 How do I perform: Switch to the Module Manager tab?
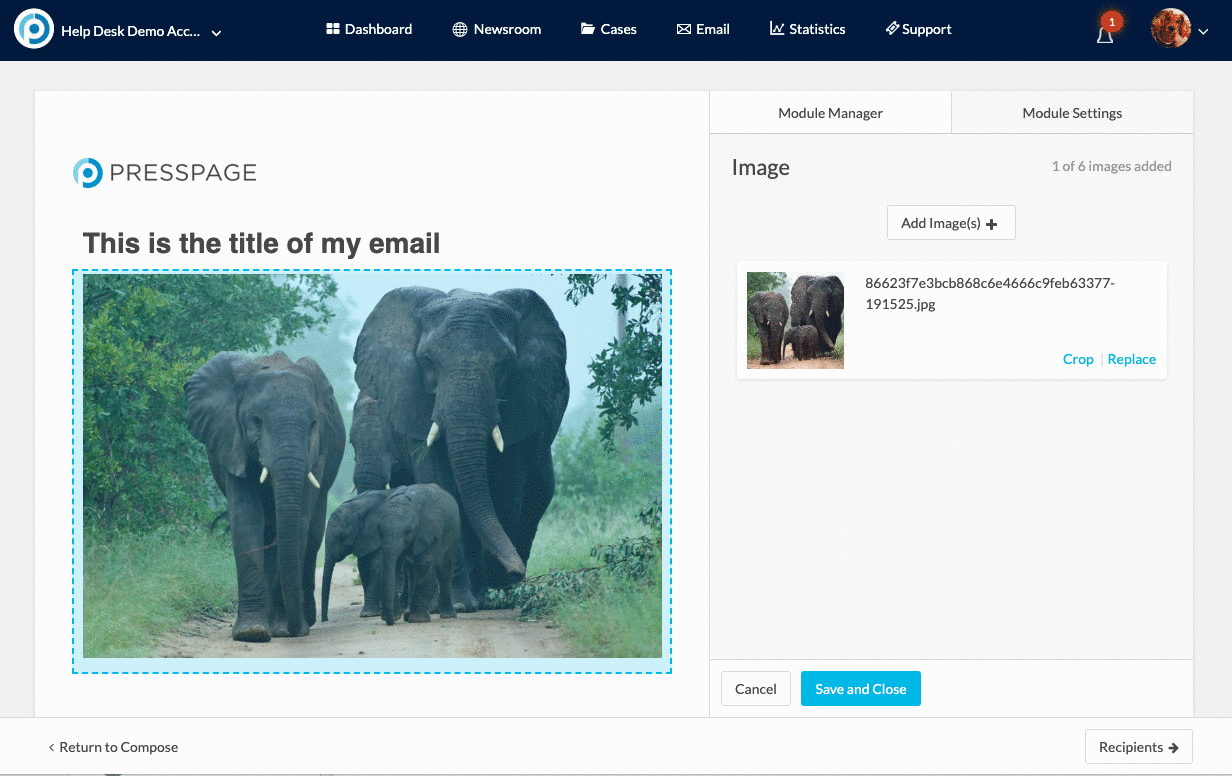pyautogui.click(x=830, y=113)
